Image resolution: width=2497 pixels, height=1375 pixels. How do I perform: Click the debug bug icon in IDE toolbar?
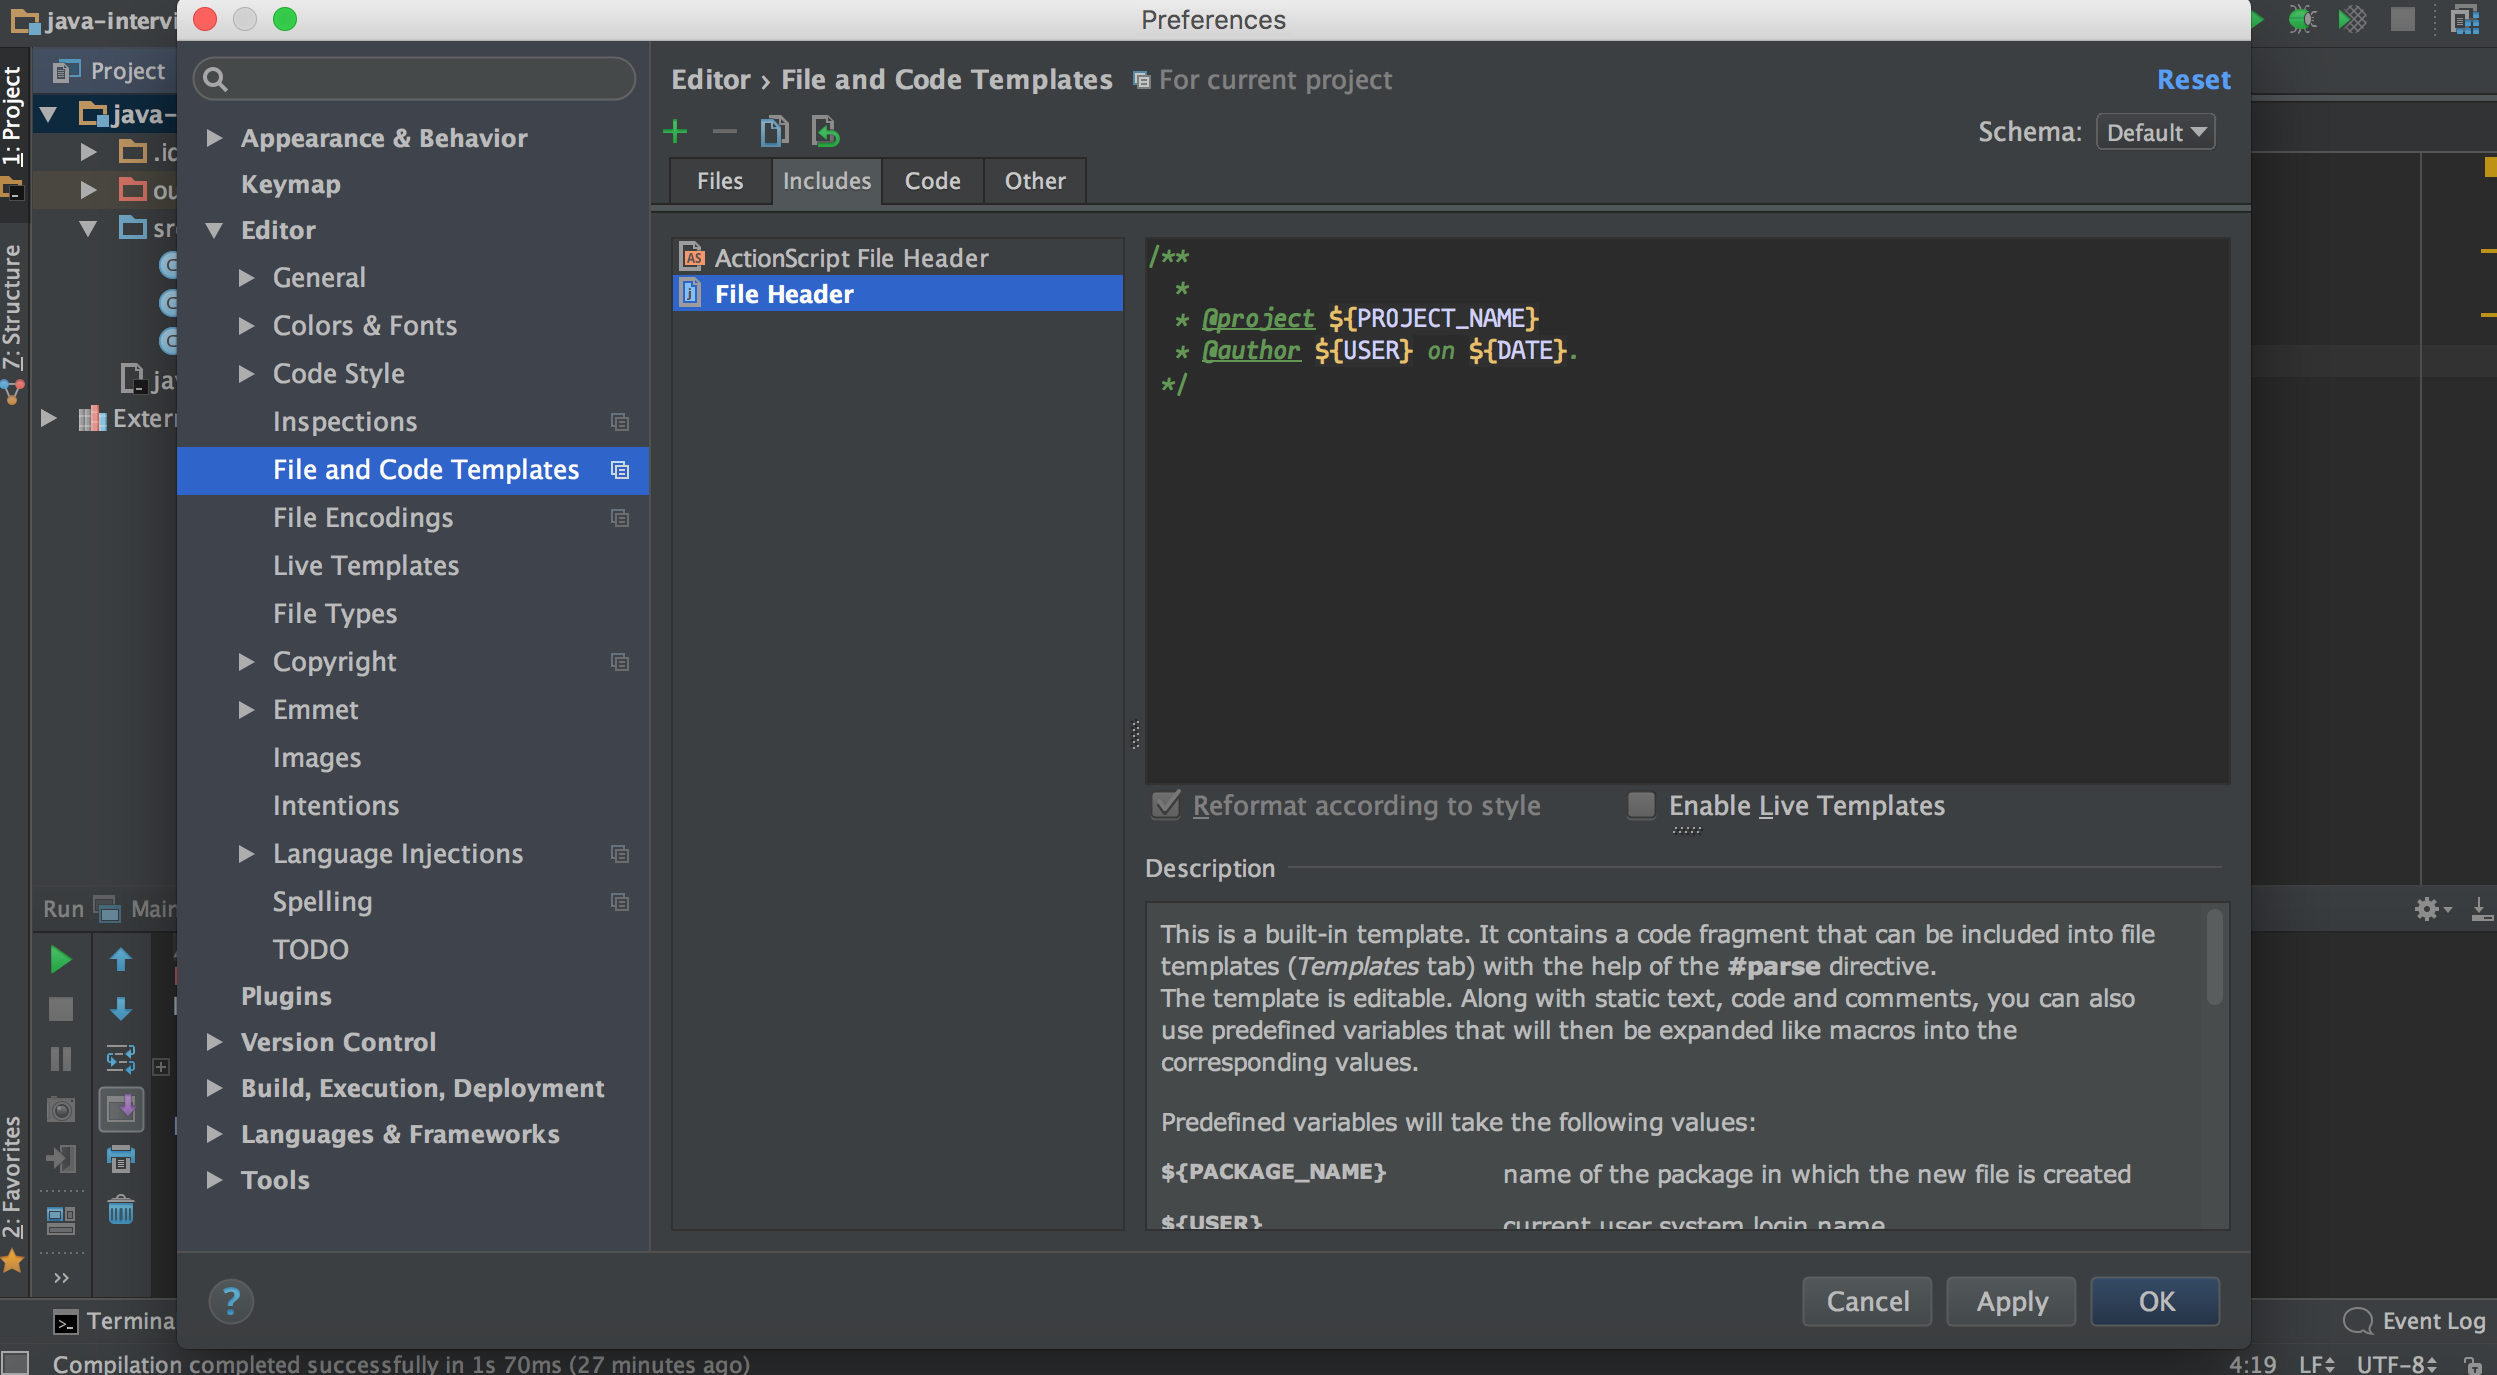click(x=2302, y=19)
